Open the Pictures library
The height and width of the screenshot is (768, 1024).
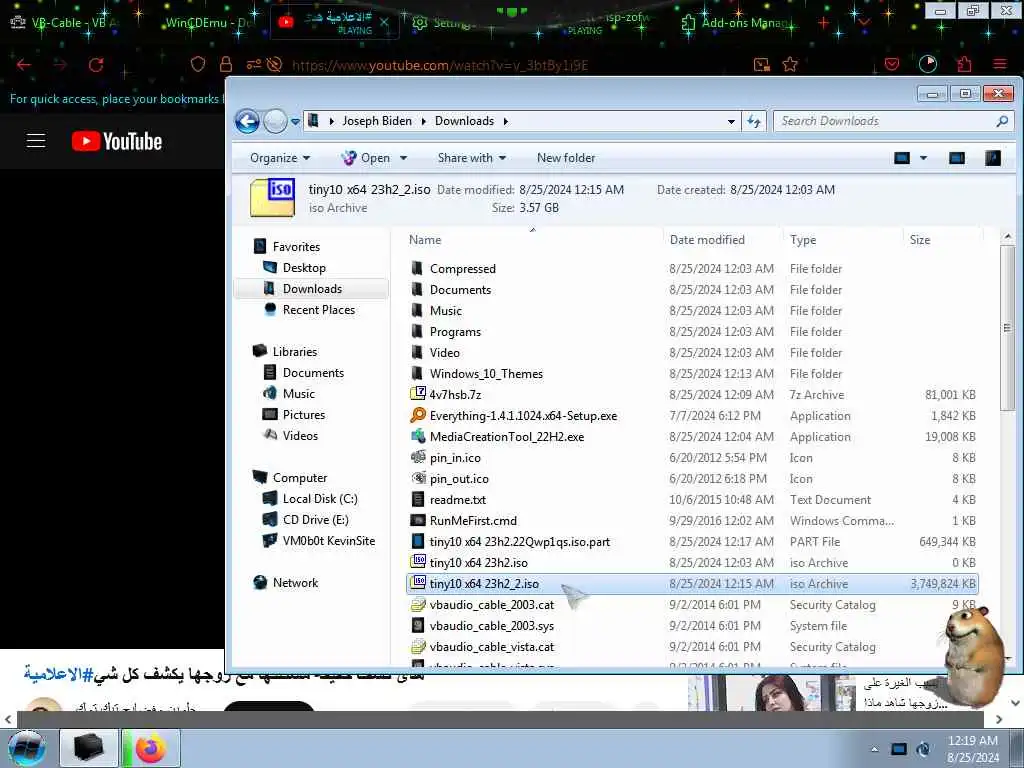(x=303, y=415)
